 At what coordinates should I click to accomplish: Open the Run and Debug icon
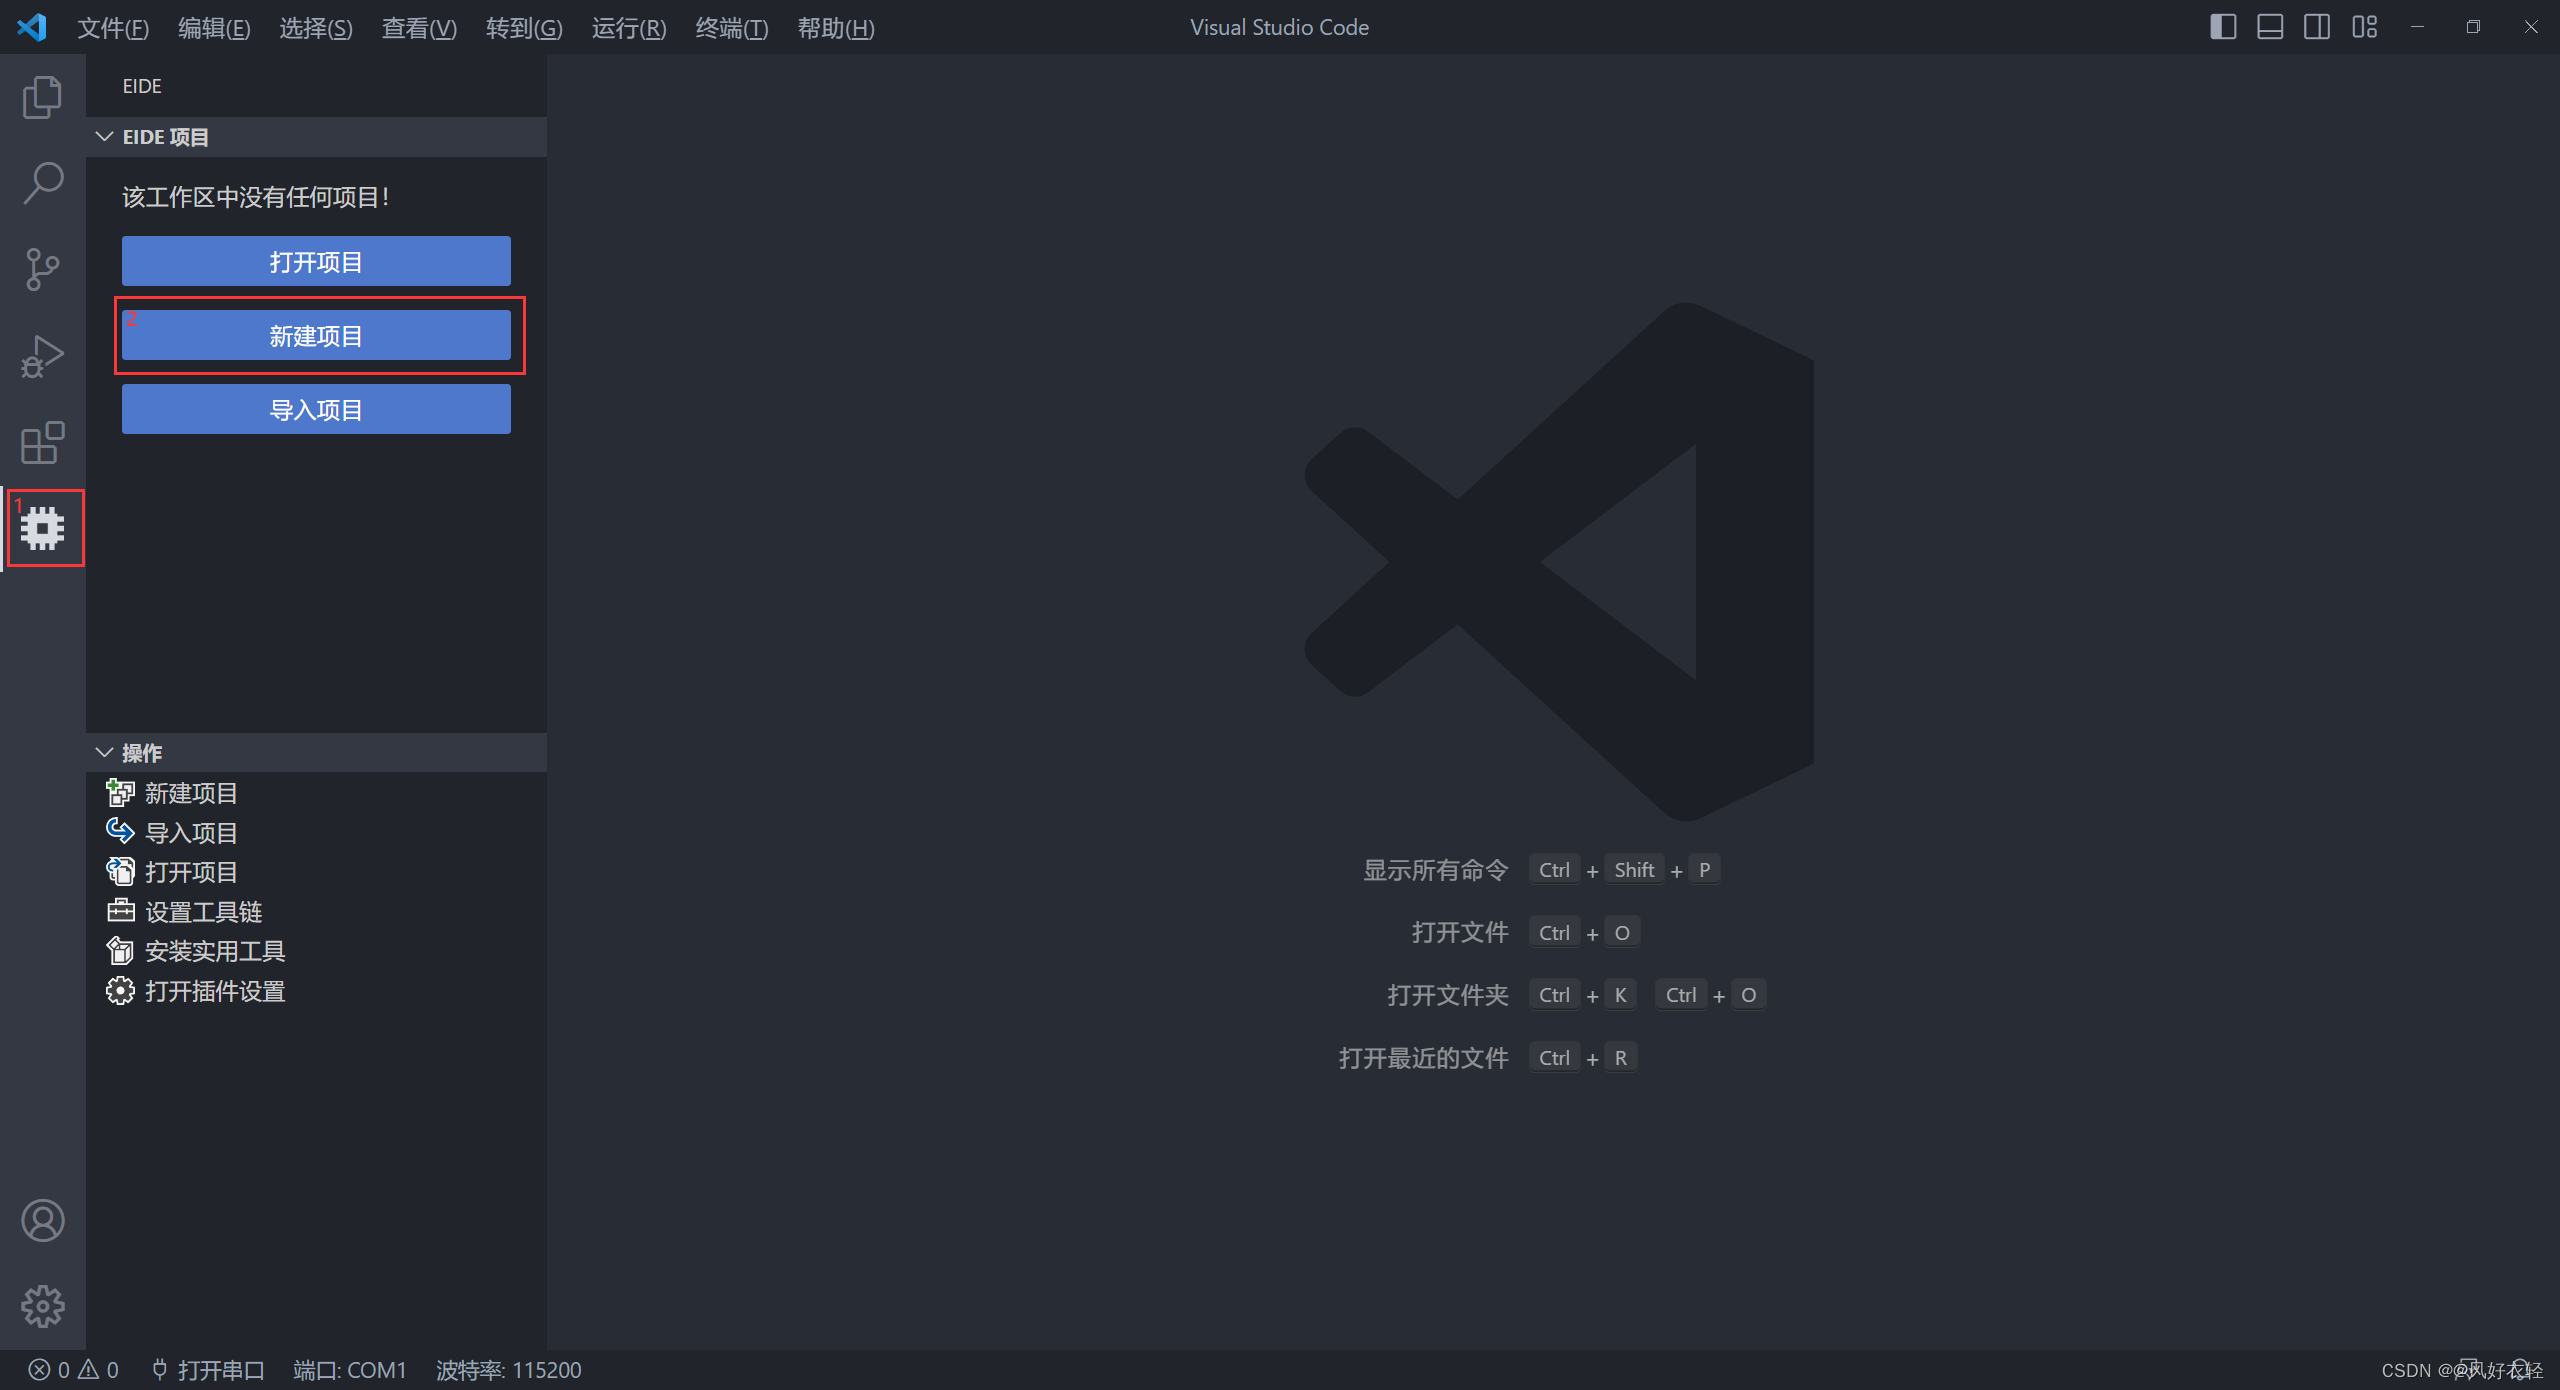(42, 357)
